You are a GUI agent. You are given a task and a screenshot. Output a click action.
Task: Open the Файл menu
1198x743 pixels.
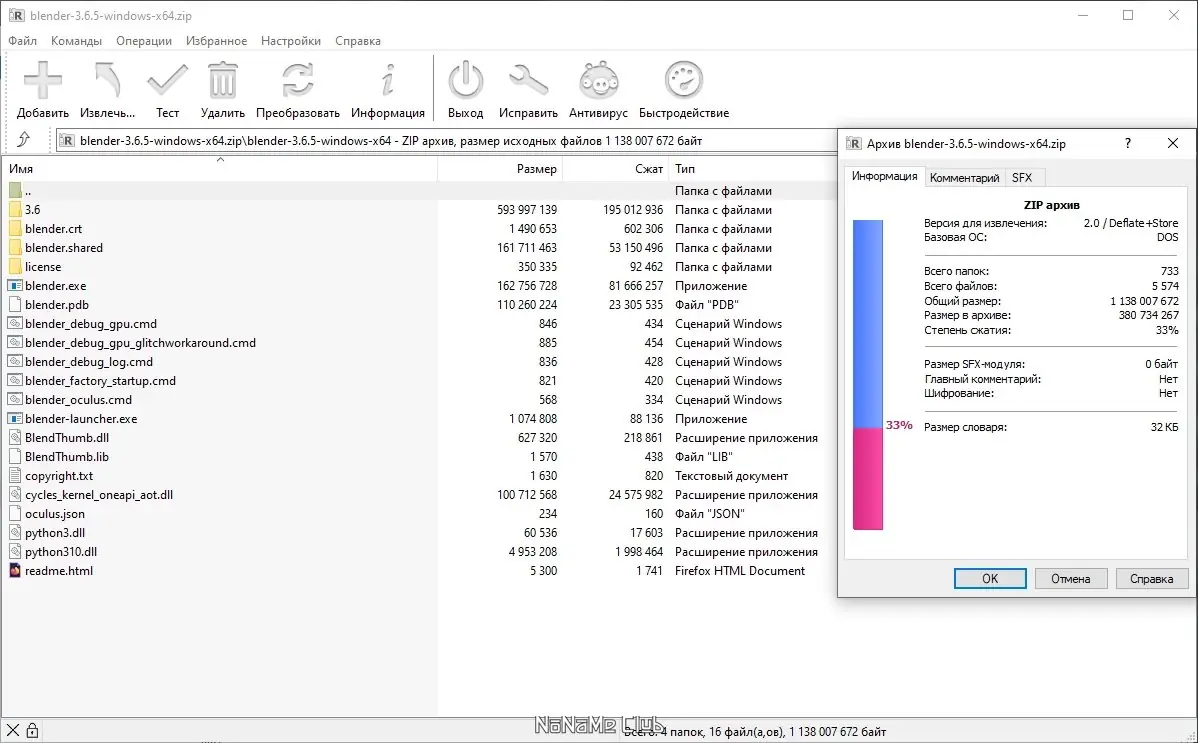[x=23, y=41]
